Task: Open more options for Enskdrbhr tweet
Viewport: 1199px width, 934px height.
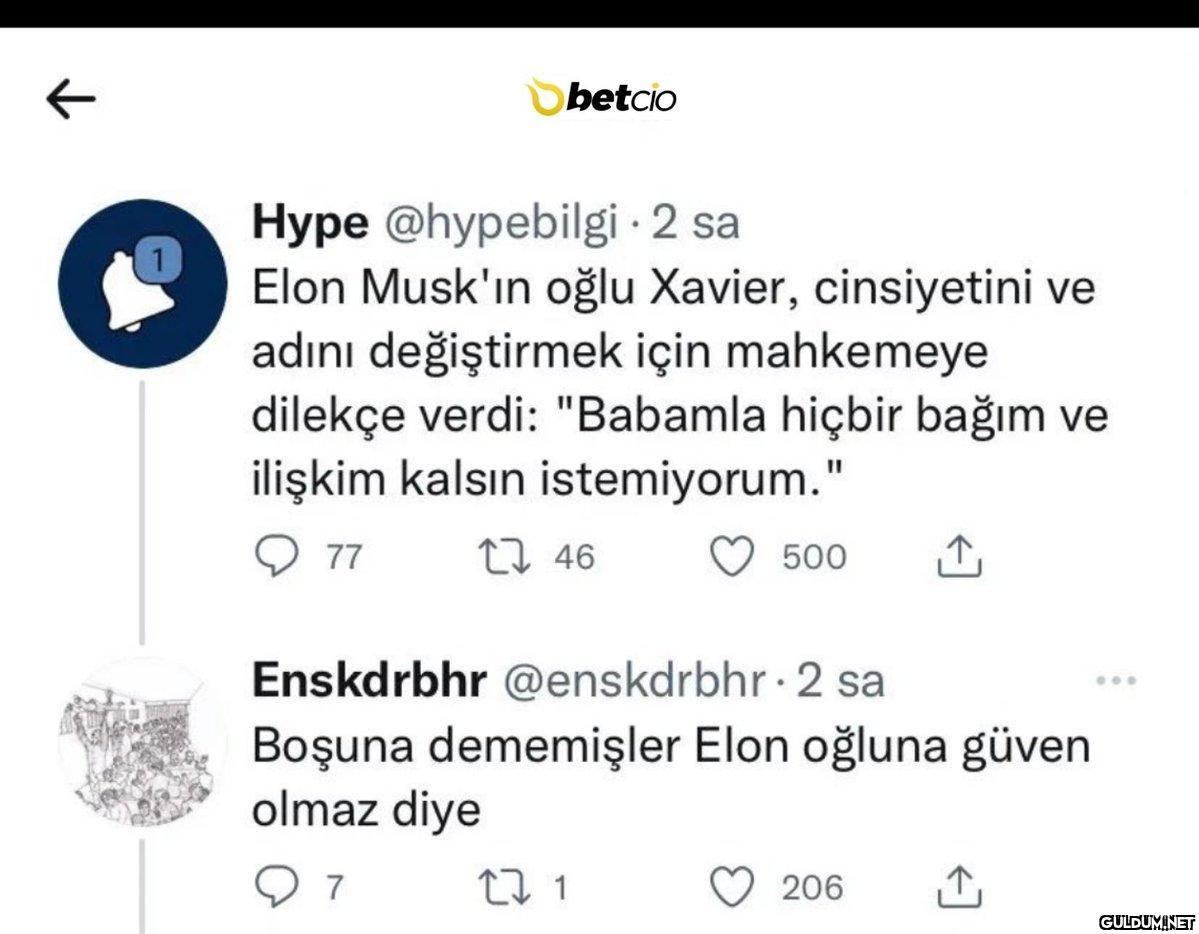Action: click(x=1116, y=681)
